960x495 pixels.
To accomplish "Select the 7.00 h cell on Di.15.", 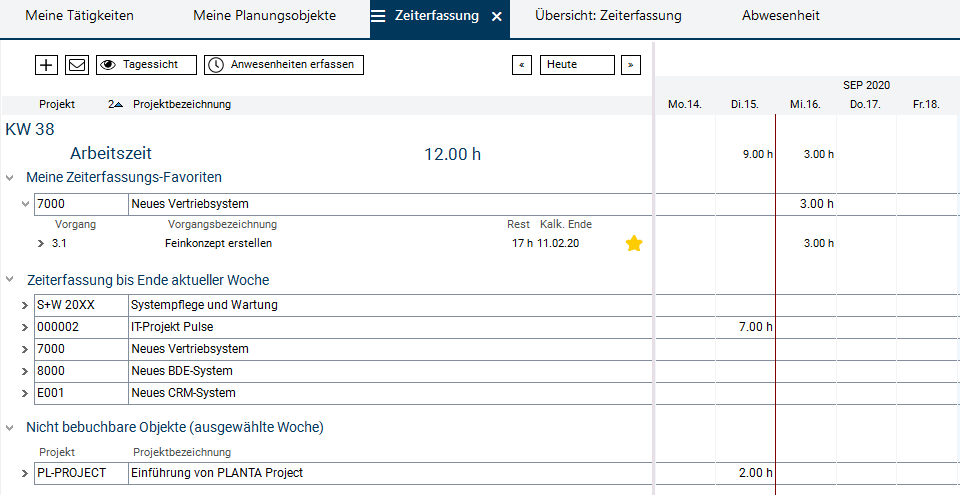I will point(745,327).
